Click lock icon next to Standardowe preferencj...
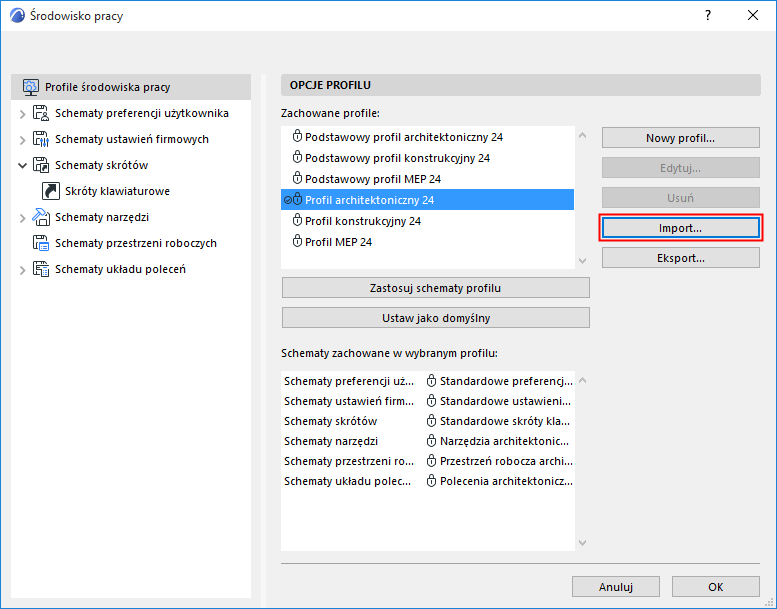Viewport: 777px width, 609px height. [x=432, y=381]
